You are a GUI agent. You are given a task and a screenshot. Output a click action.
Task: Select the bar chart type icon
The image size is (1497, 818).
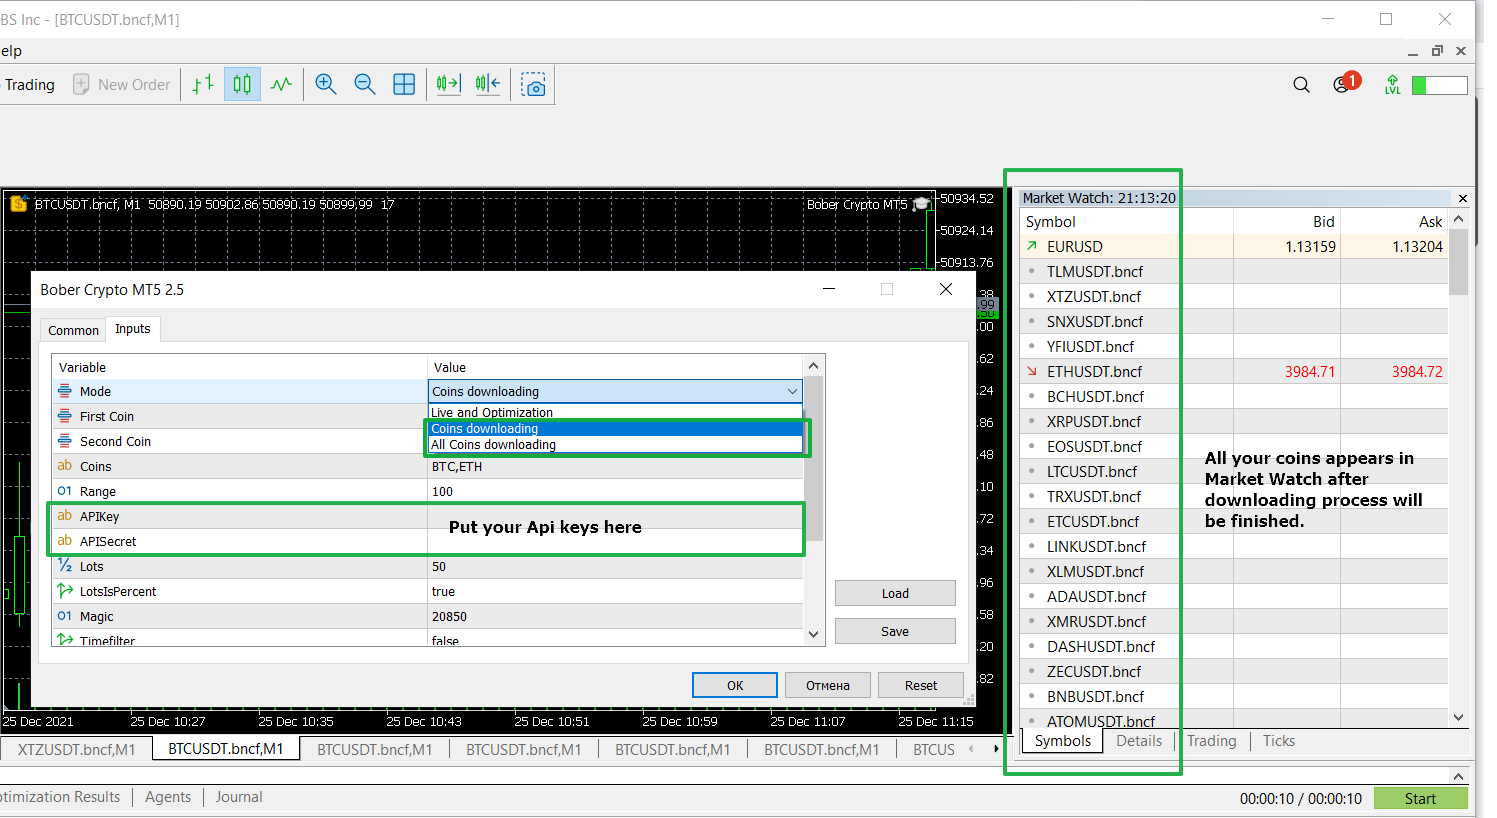(203, 85)
